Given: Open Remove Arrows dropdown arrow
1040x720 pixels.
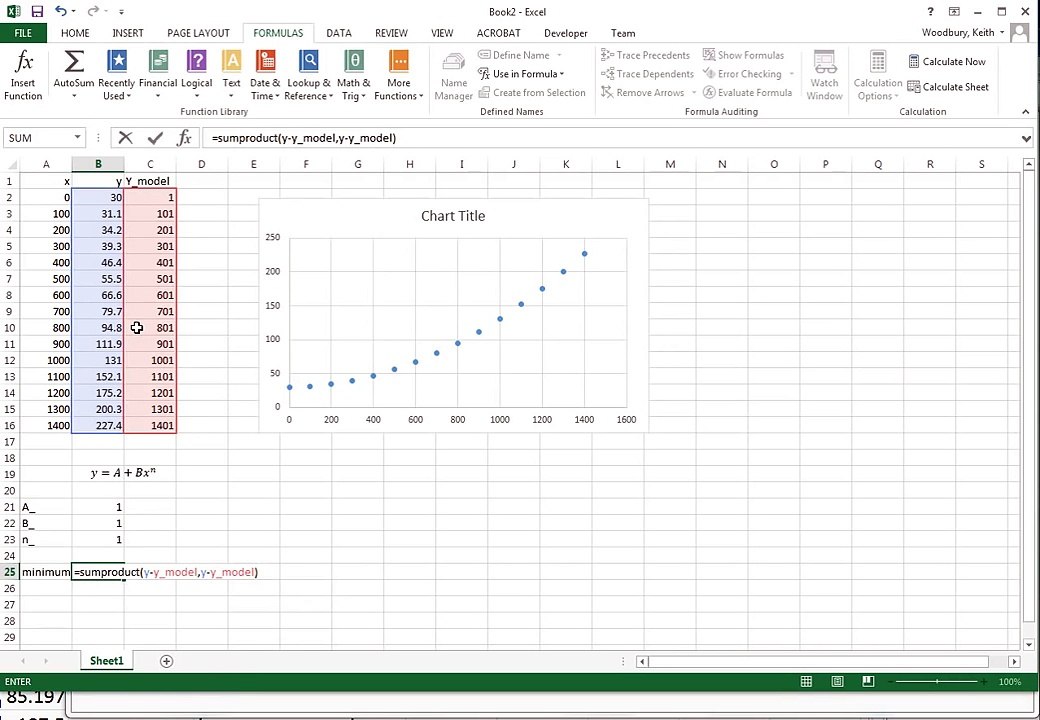Looking at the screenshot, I should pos(694,92).
